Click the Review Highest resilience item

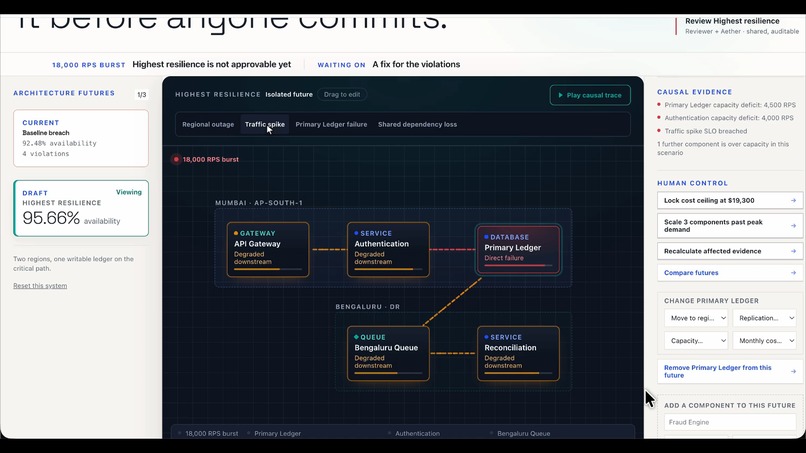(x=740, y=26)
